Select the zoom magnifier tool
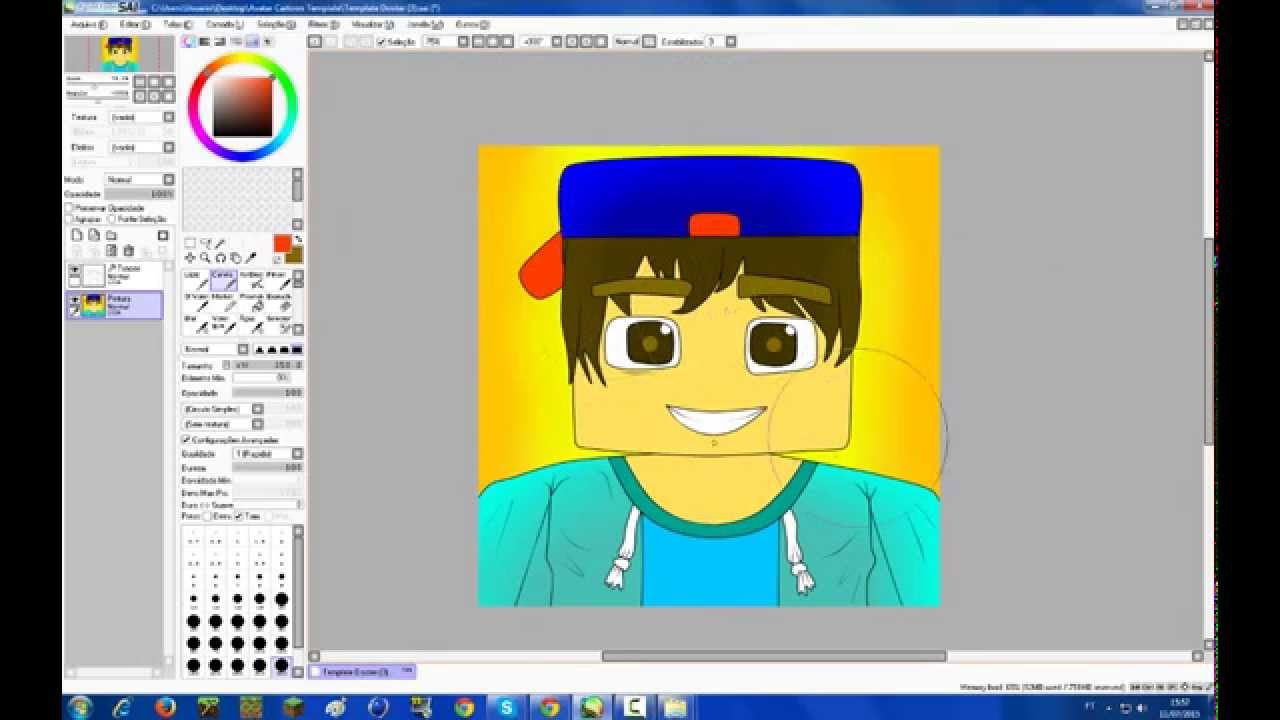Viewport: 1280px width, 720px height. tap(205, 258)
